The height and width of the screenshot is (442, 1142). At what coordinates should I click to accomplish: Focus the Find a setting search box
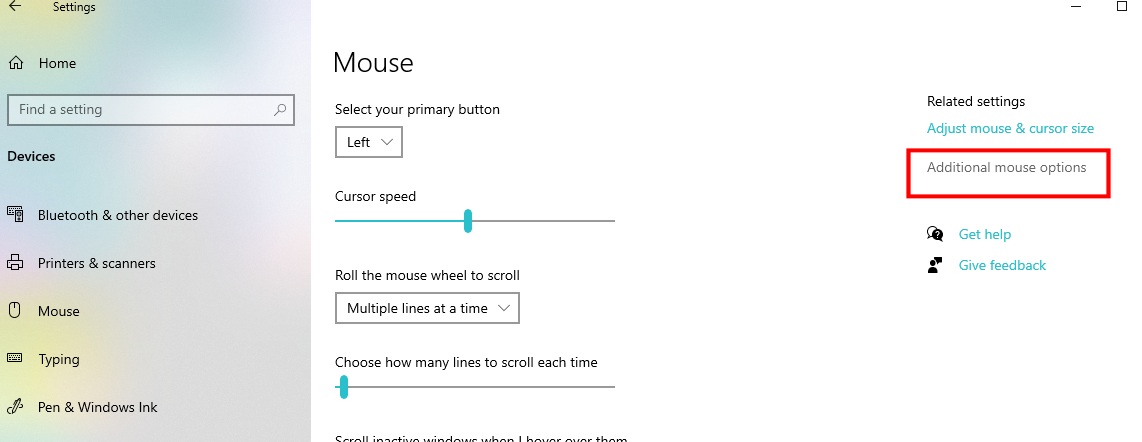[140, 110]
